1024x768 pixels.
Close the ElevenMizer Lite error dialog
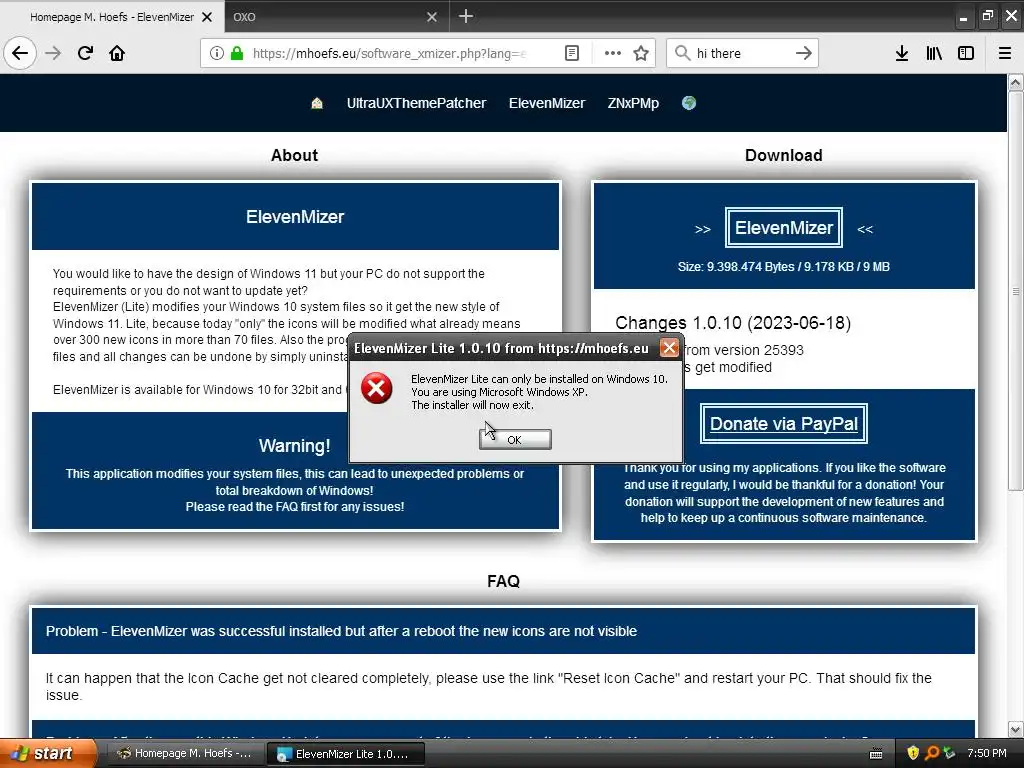669,347
